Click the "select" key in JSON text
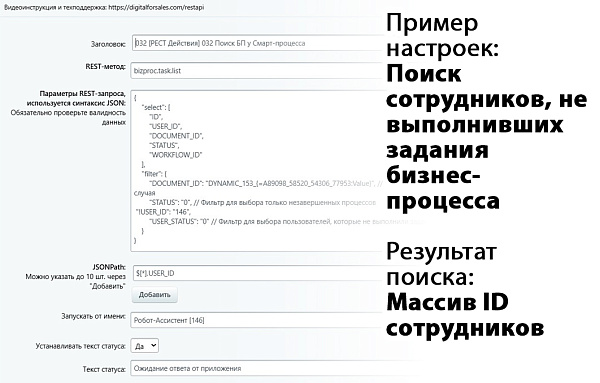Screen dimensions: 600x383 click(x=153, y=108)
